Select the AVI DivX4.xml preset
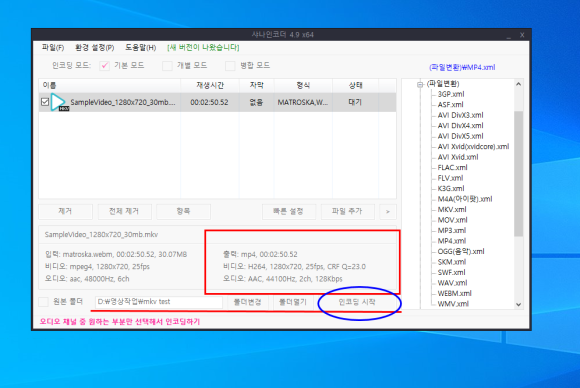 460,126
